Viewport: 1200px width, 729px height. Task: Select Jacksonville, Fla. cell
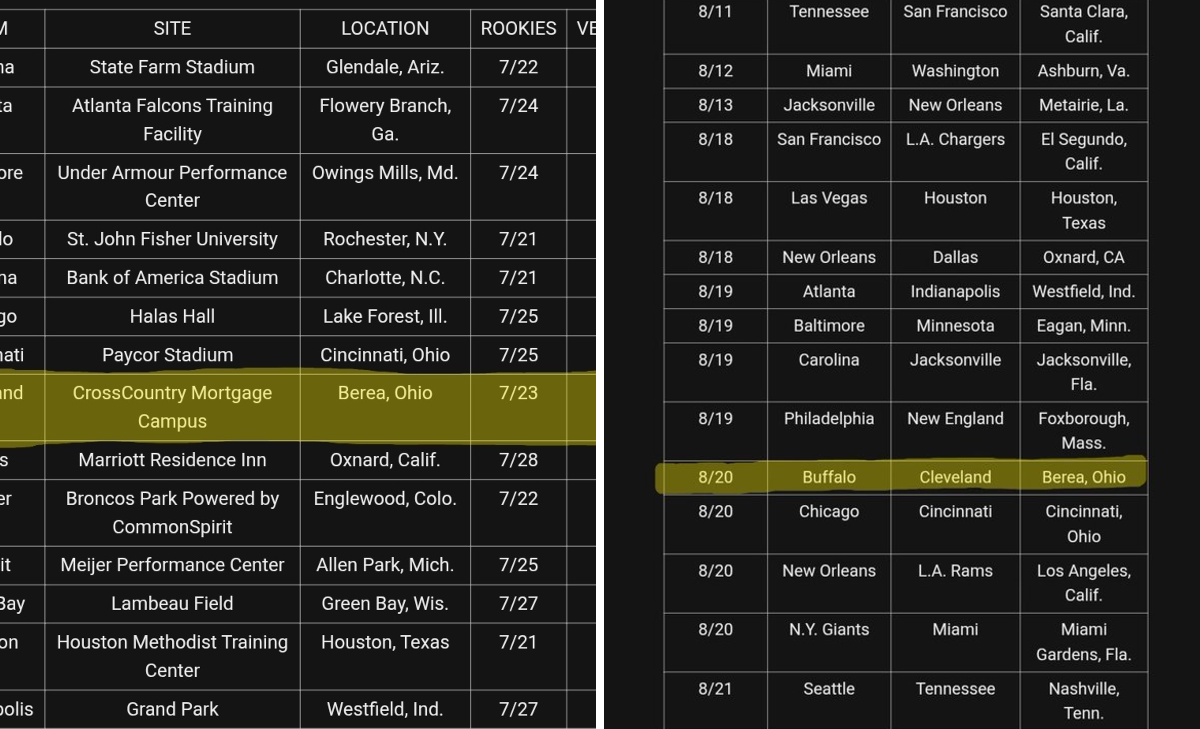(1084, 372)
